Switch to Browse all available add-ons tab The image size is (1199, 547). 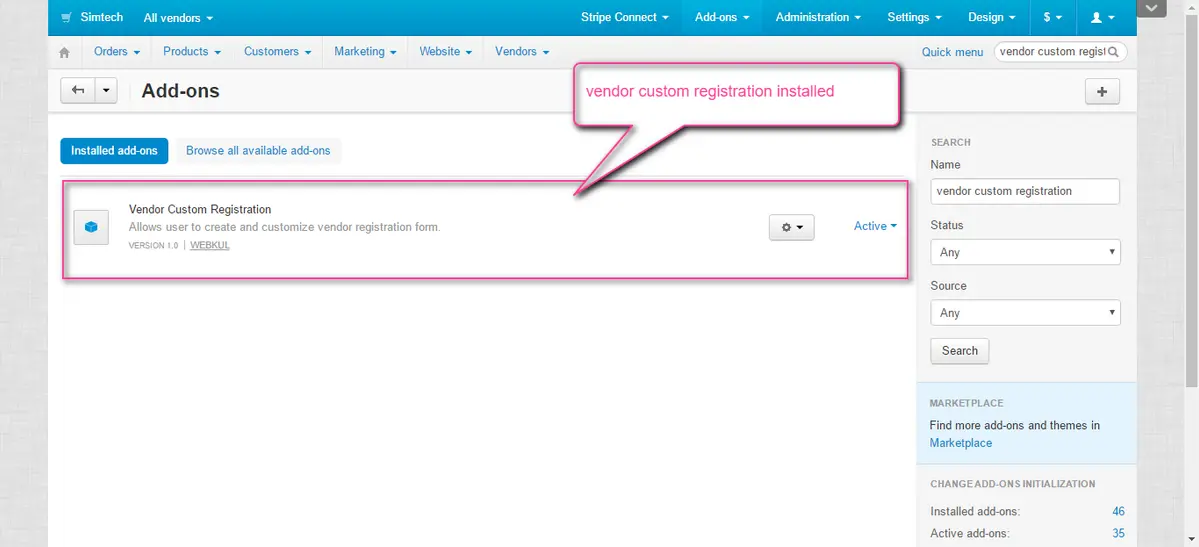tap(258, 151)
